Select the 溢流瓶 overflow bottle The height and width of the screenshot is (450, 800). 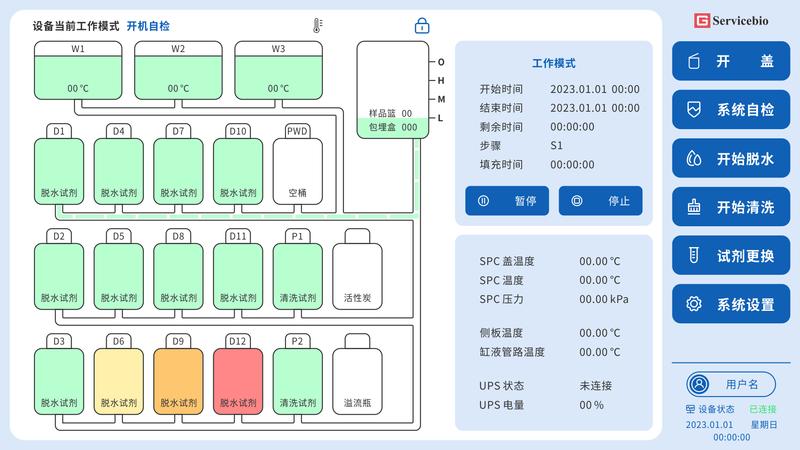357,374
